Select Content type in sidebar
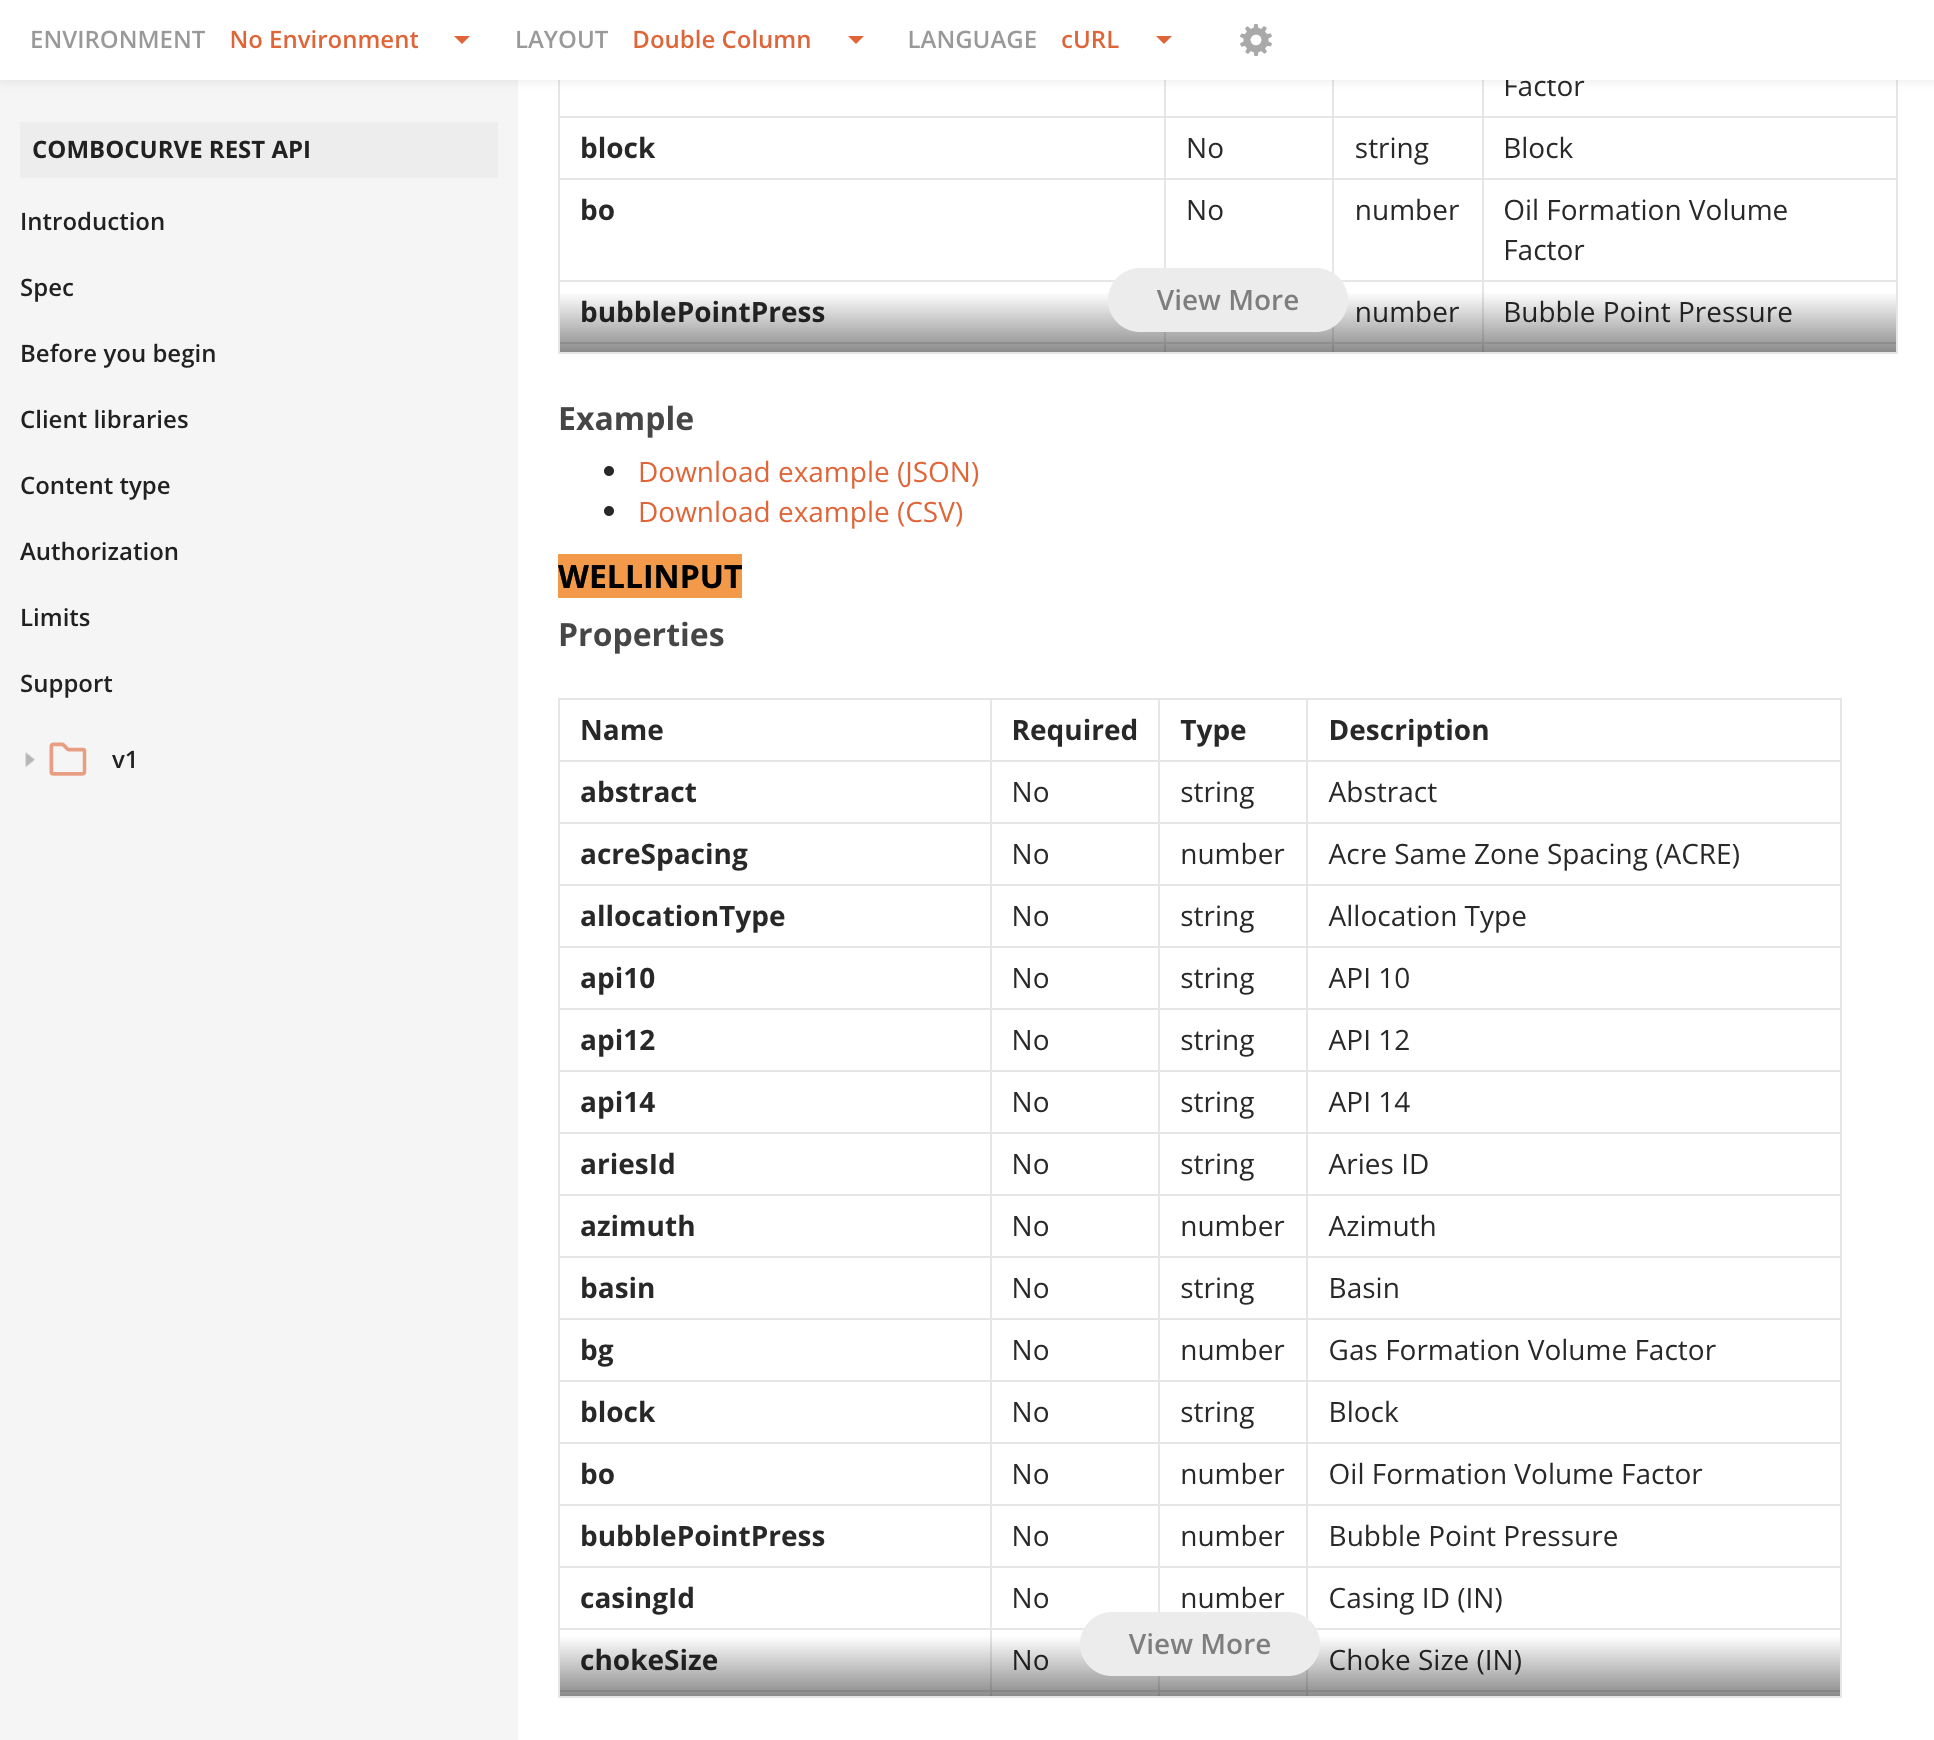The height and width of the screenshot is (1740, 1934). [95, 486]
